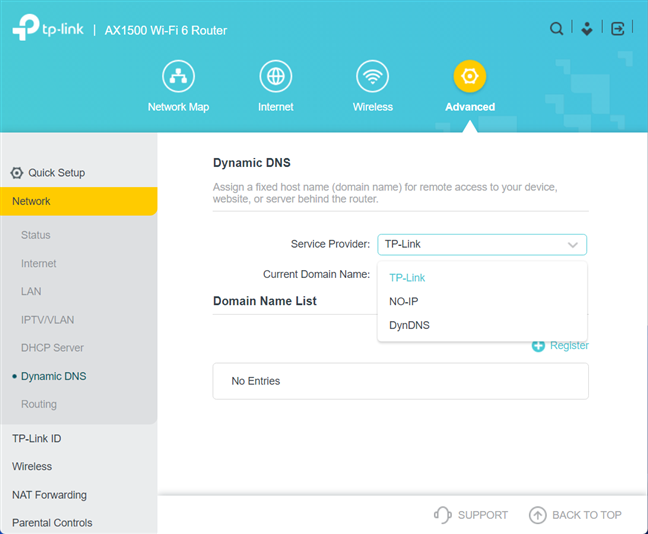Switch to the Advanced tab label
Screen dimensions: 648x534
[469, 107]
